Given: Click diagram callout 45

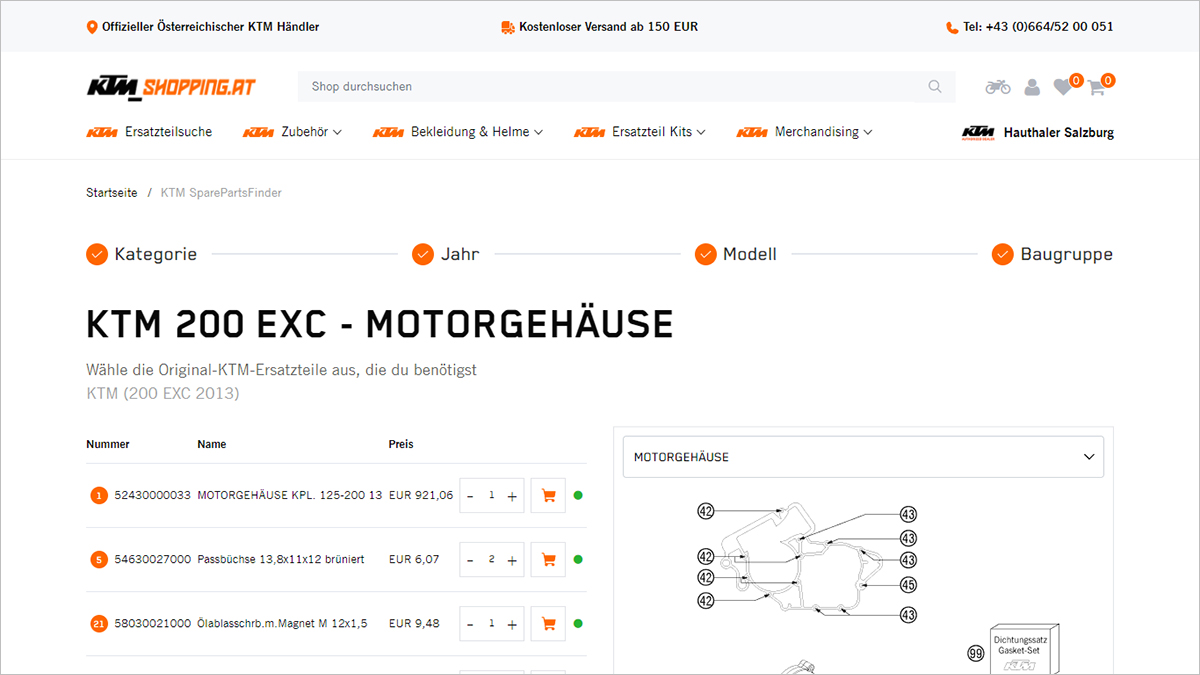Looking at the screenshot, I should coord(908,585).
